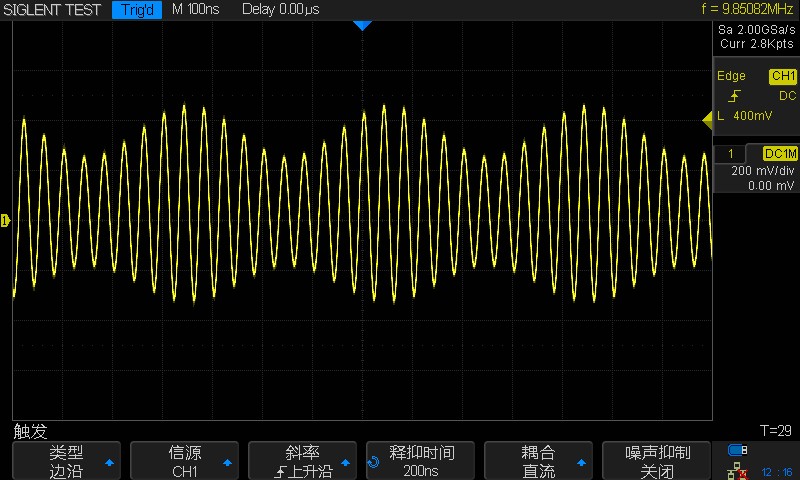The height and width of the screenshot is (480, 800).
Task: Select the channel 1 tab in info panel
Action: point(731,153)
